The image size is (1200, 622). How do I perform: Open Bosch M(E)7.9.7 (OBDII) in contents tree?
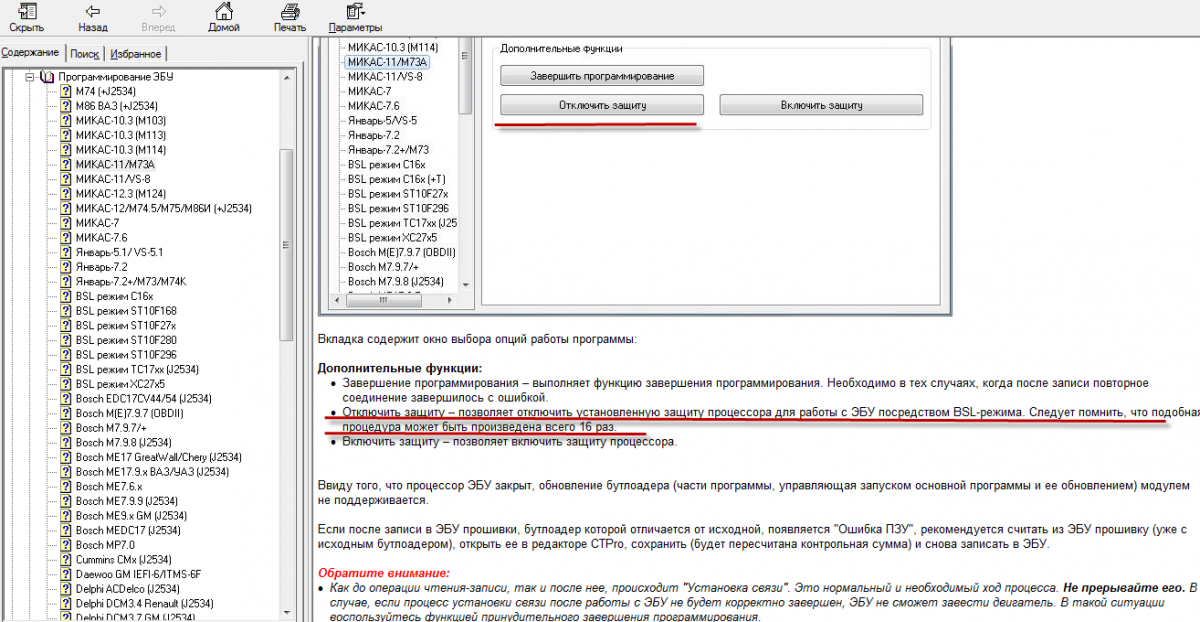[x=130, y=413]
